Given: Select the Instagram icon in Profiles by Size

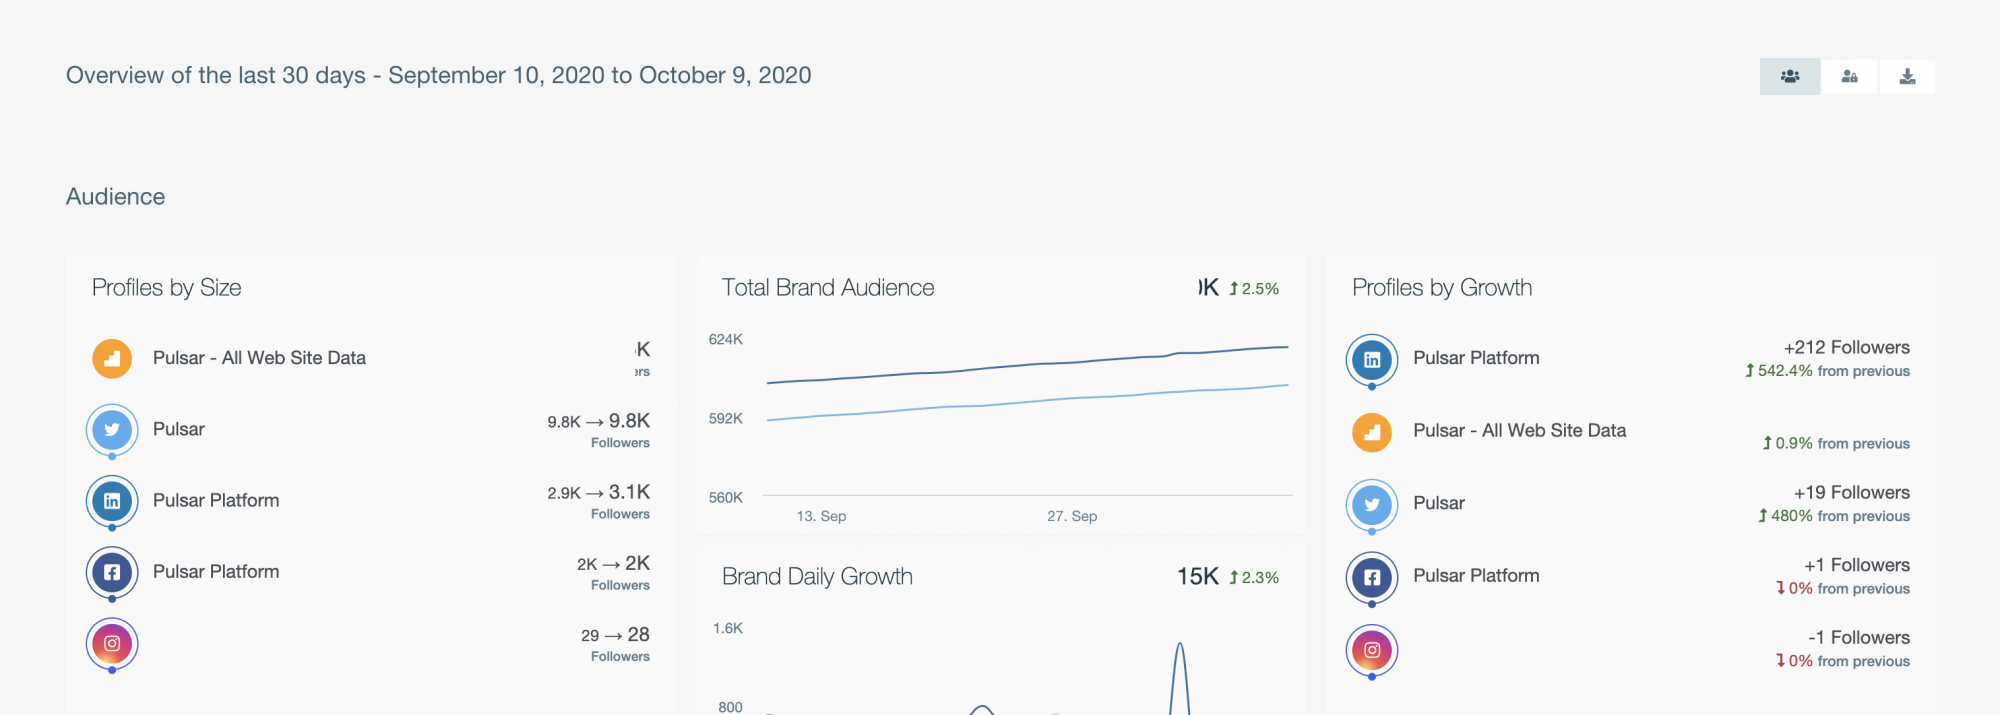Looking at the screenshot, I should point(112,643).
